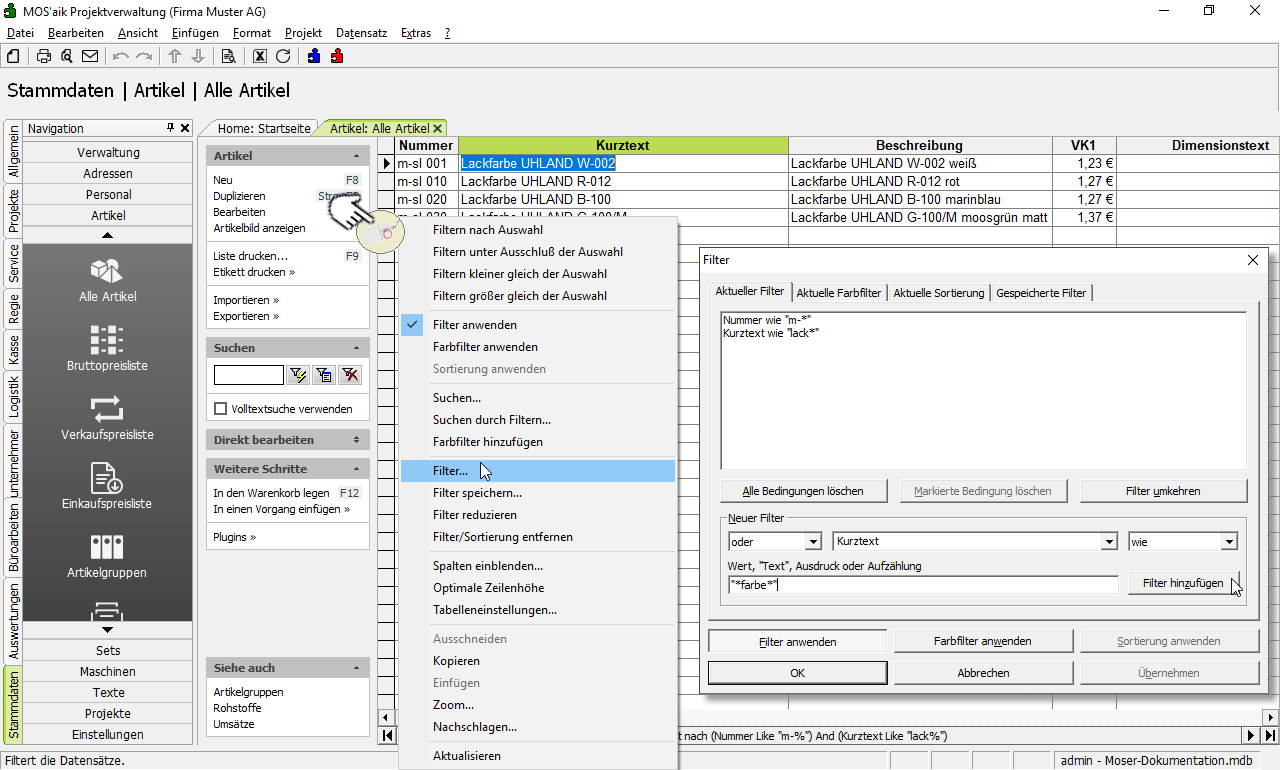The width and height of the screenshot is (1280, 770).
Task: Open the 'wie' comparison dropdown
Action: click(x=1228, y=542)
